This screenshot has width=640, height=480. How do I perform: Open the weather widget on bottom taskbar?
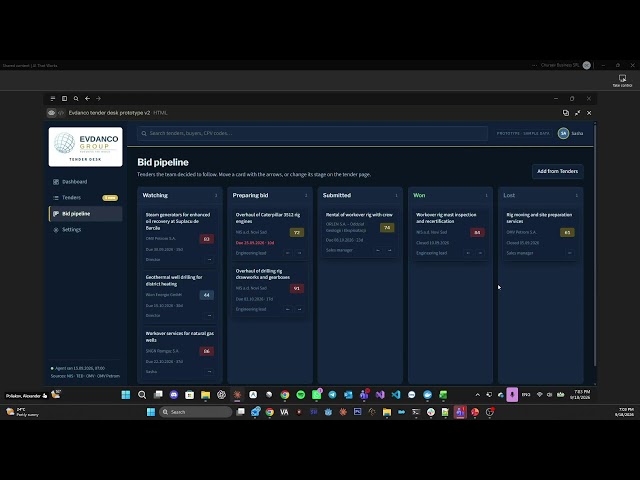point(22,412)
